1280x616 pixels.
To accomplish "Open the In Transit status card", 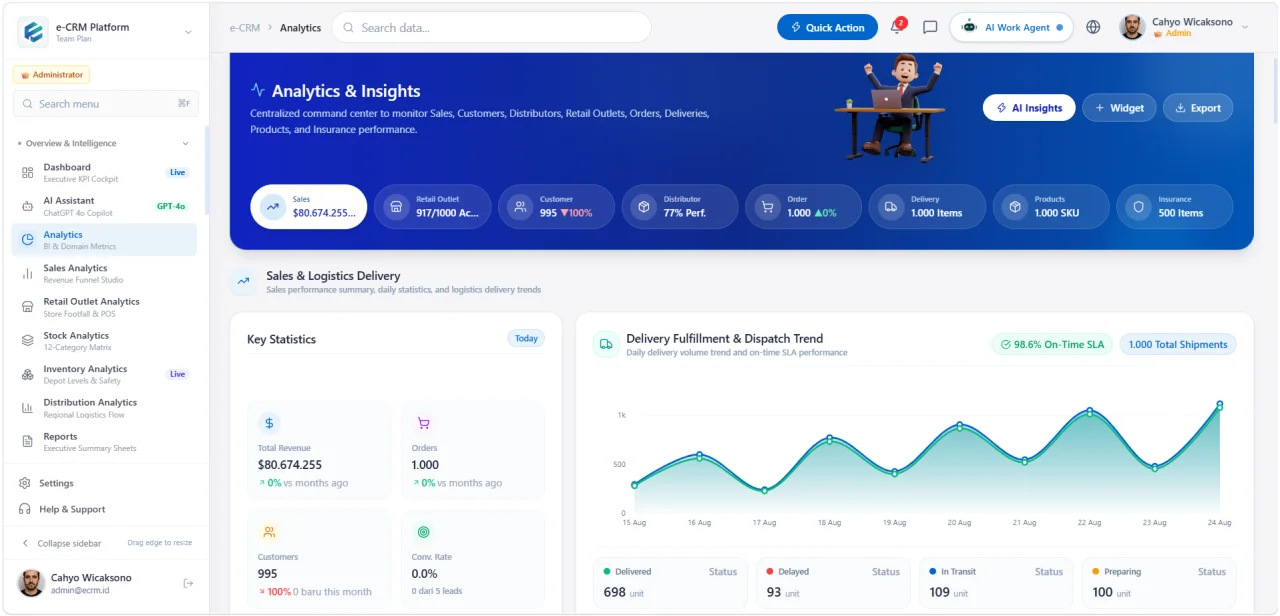I will click(x=996, y=584).
